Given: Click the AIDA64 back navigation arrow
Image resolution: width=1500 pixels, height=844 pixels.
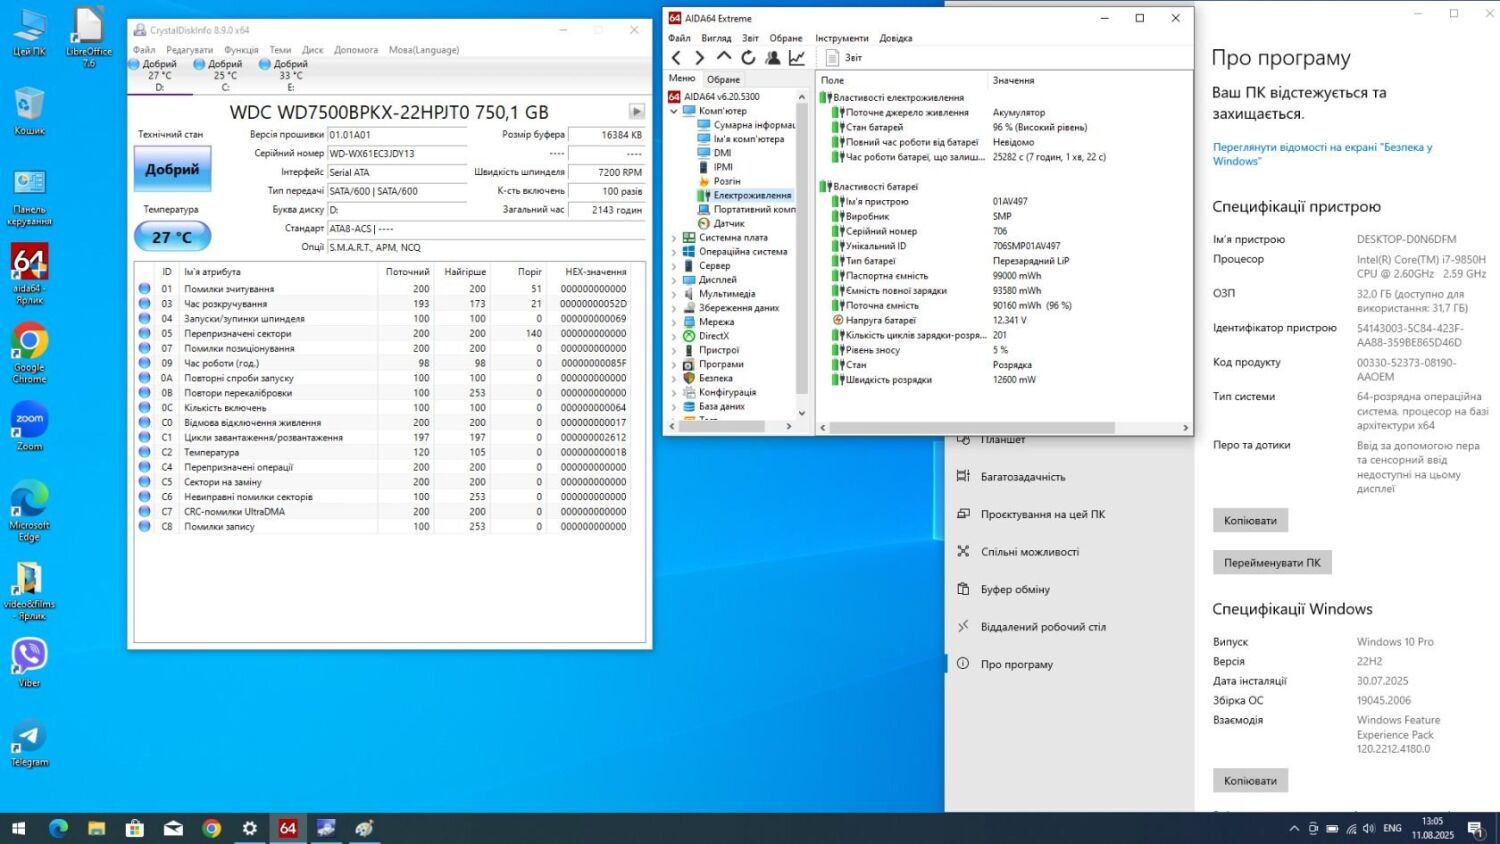Looking at the screenshot, I should 677,58.
